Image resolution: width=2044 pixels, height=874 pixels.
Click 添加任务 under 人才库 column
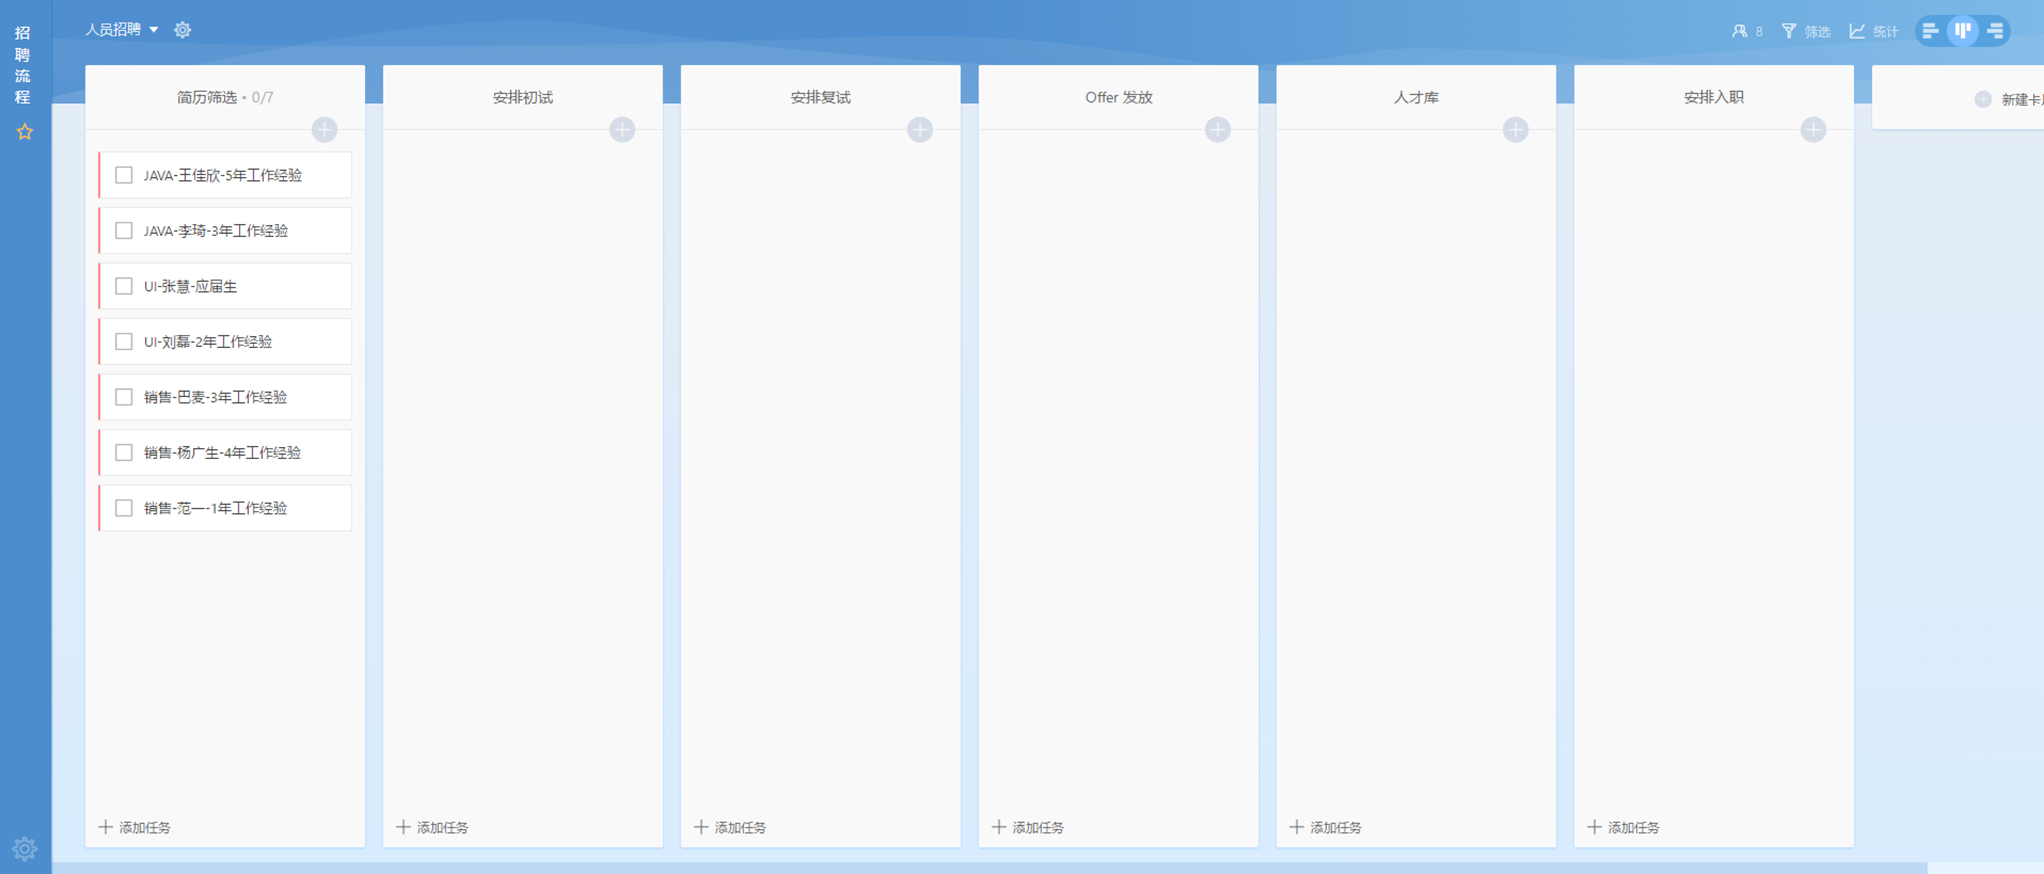tap(1326, 827)
